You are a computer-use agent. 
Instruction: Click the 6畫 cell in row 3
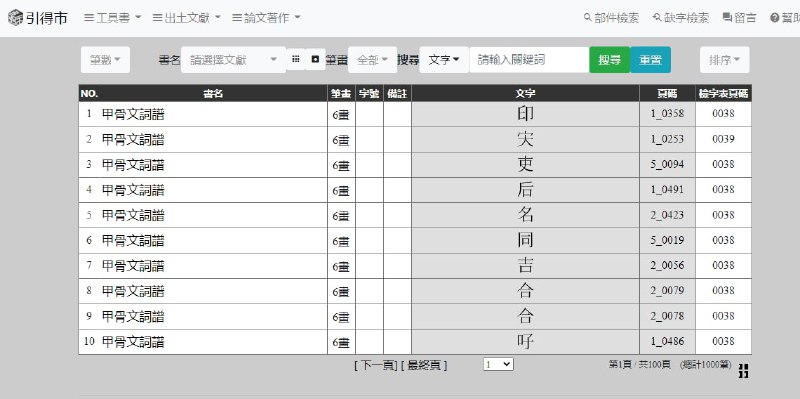click(x=341, y=165)
